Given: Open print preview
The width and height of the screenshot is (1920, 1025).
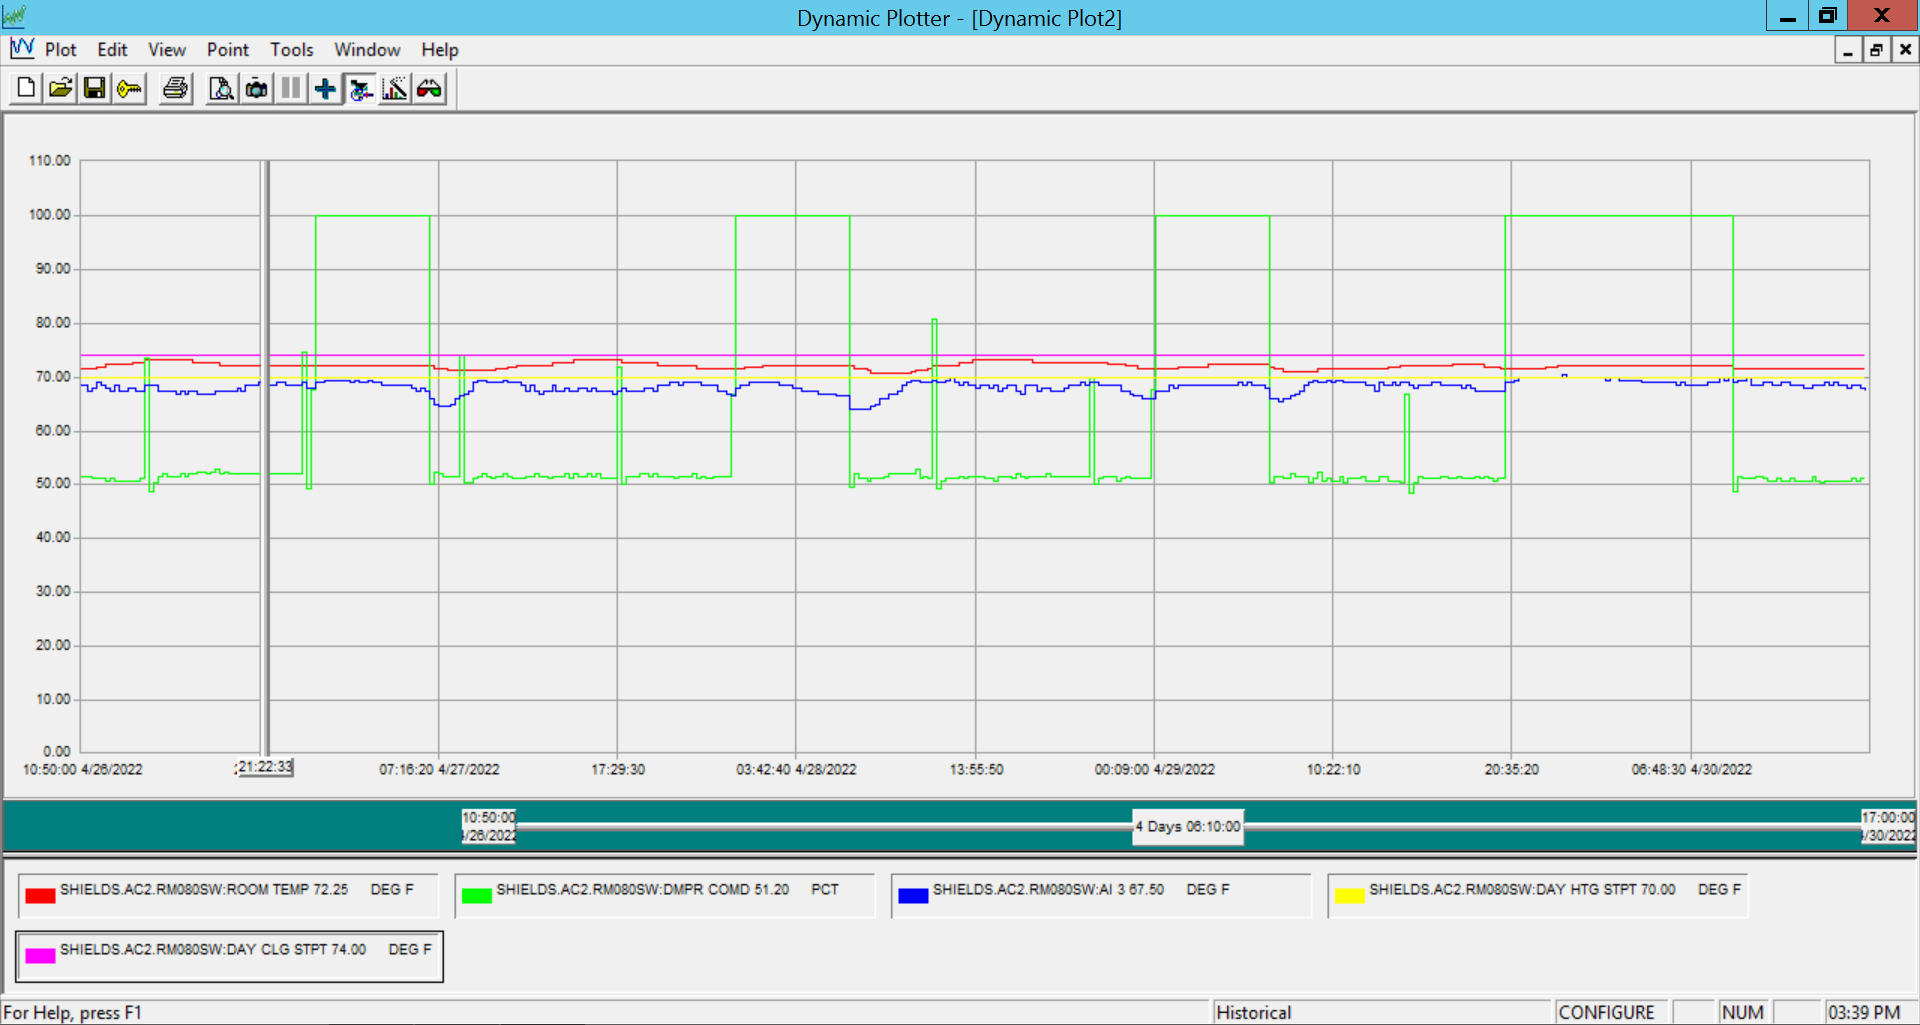Looking at the screenshot, I should (221, 88).
